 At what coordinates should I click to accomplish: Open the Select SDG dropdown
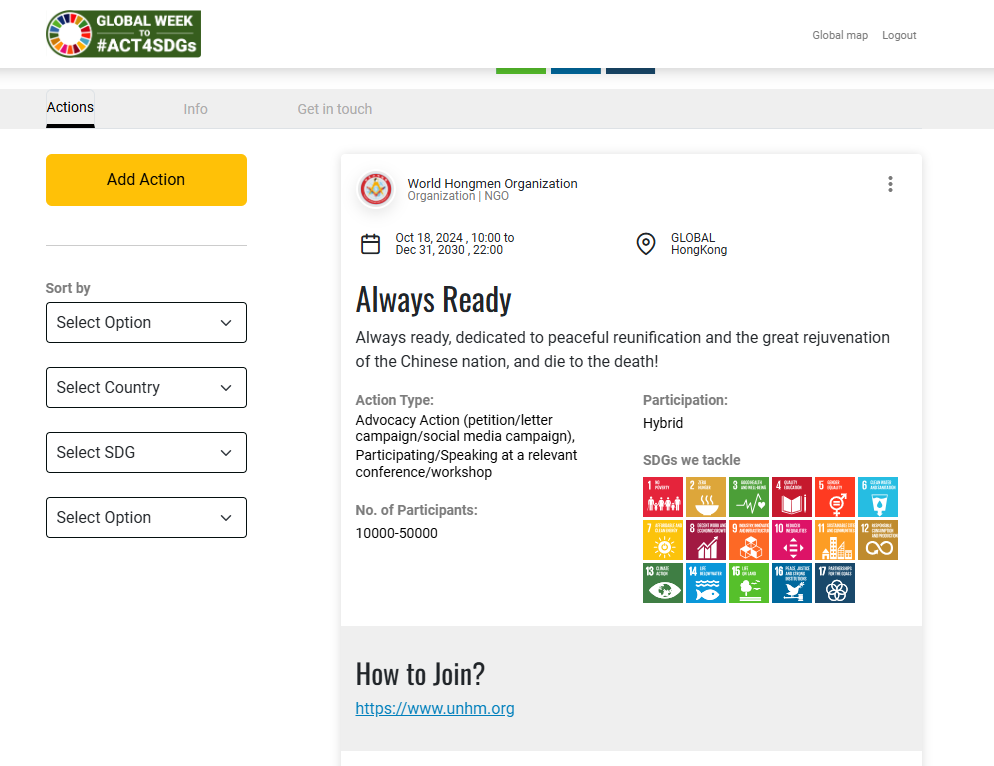click(146, 453)
